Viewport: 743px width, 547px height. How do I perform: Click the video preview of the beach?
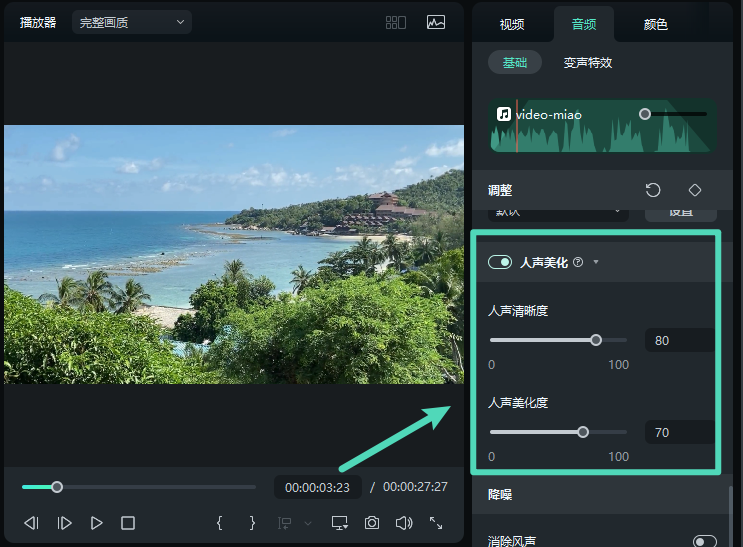[x=234, y=255]
